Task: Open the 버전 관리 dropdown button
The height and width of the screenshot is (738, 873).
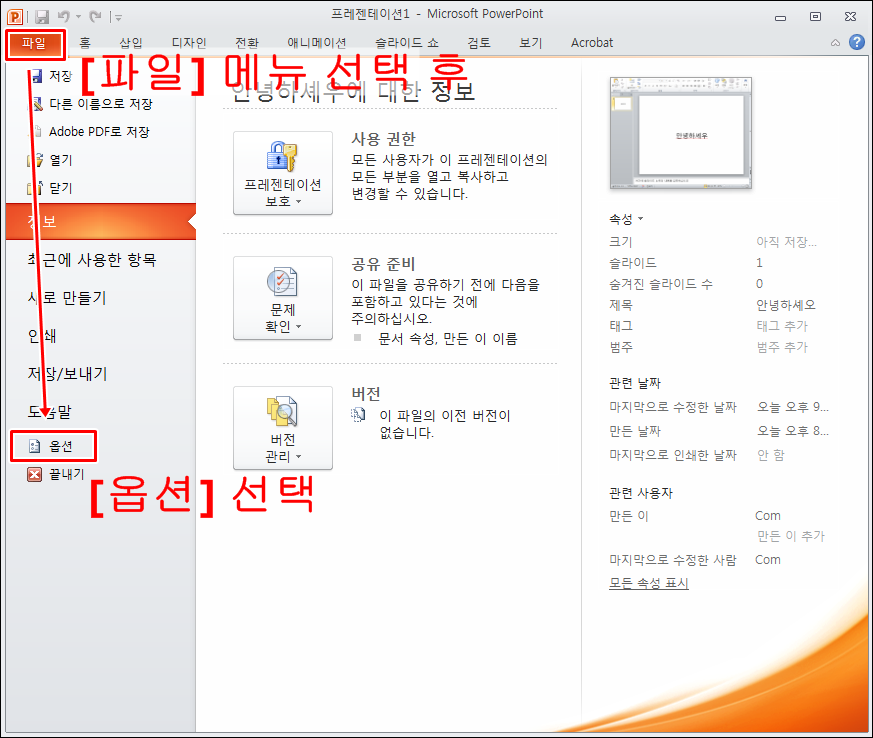Action: (x=283, y=428)
